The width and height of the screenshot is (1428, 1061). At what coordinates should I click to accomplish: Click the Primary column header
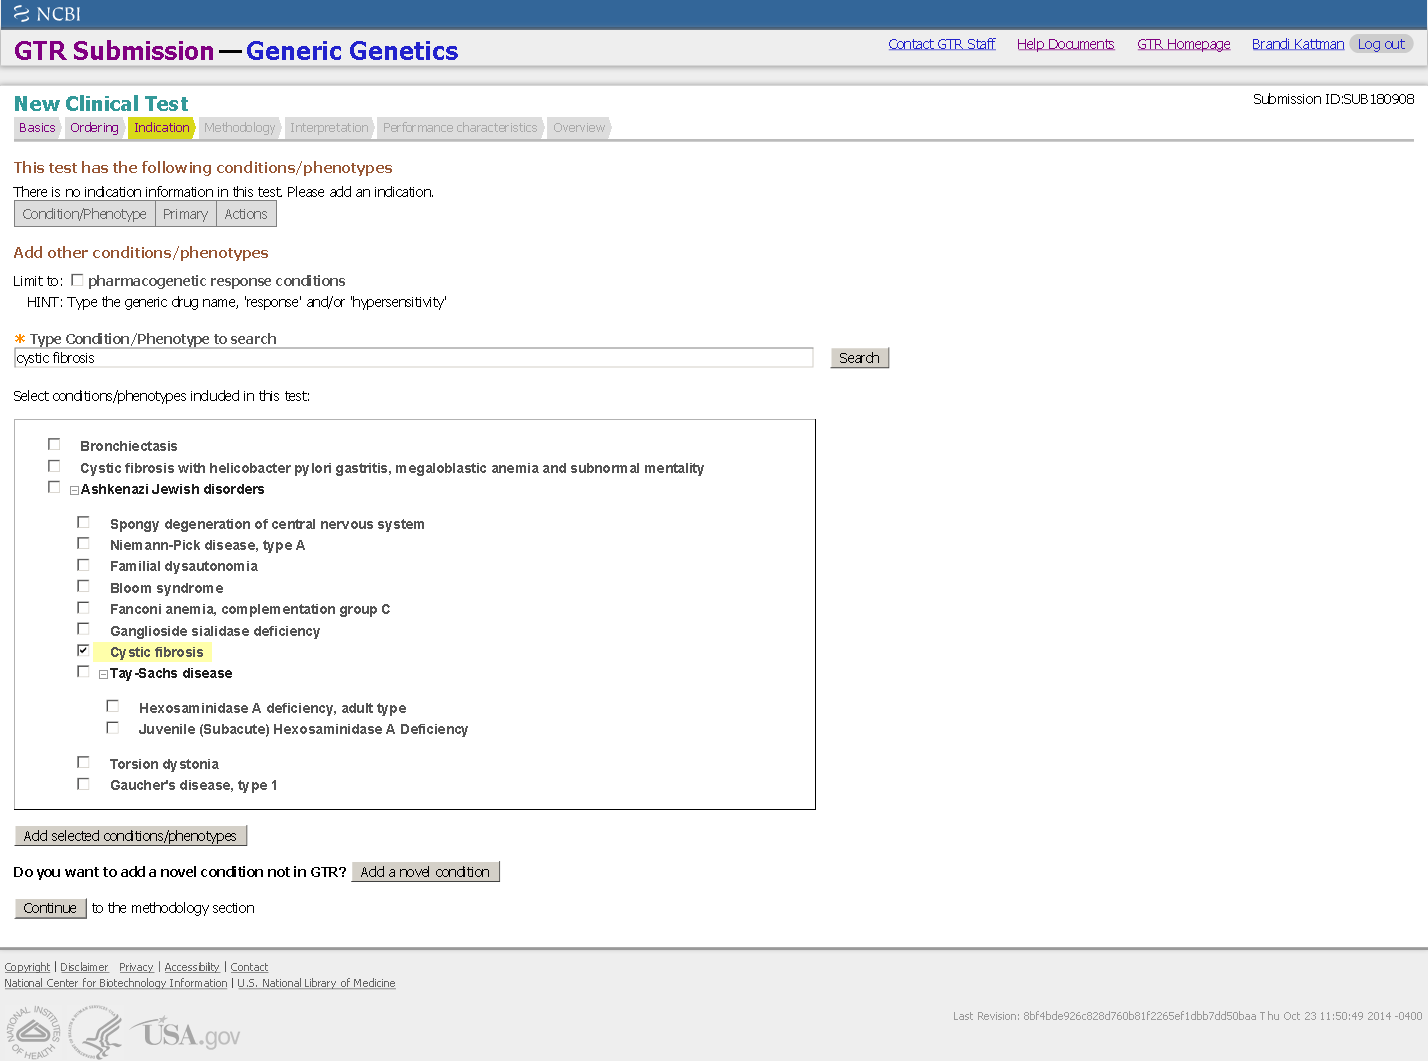[x=186, y=214]
